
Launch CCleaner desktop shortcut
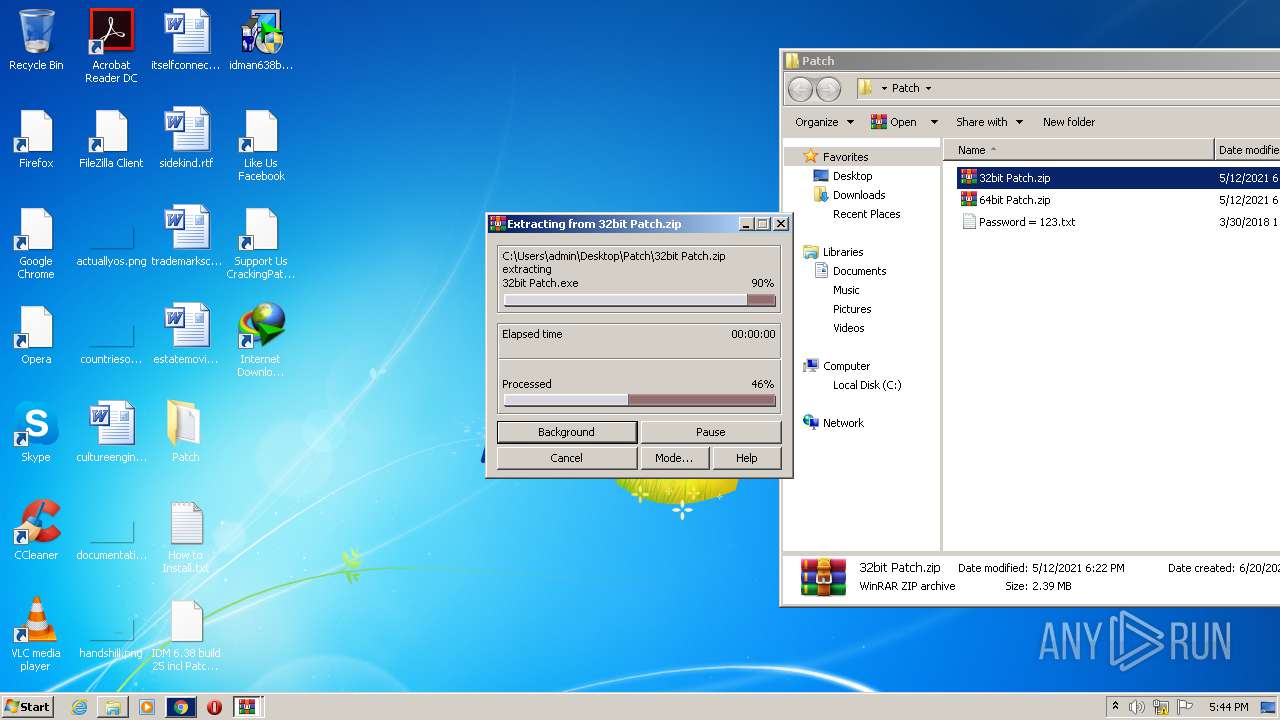pos(36,530)
